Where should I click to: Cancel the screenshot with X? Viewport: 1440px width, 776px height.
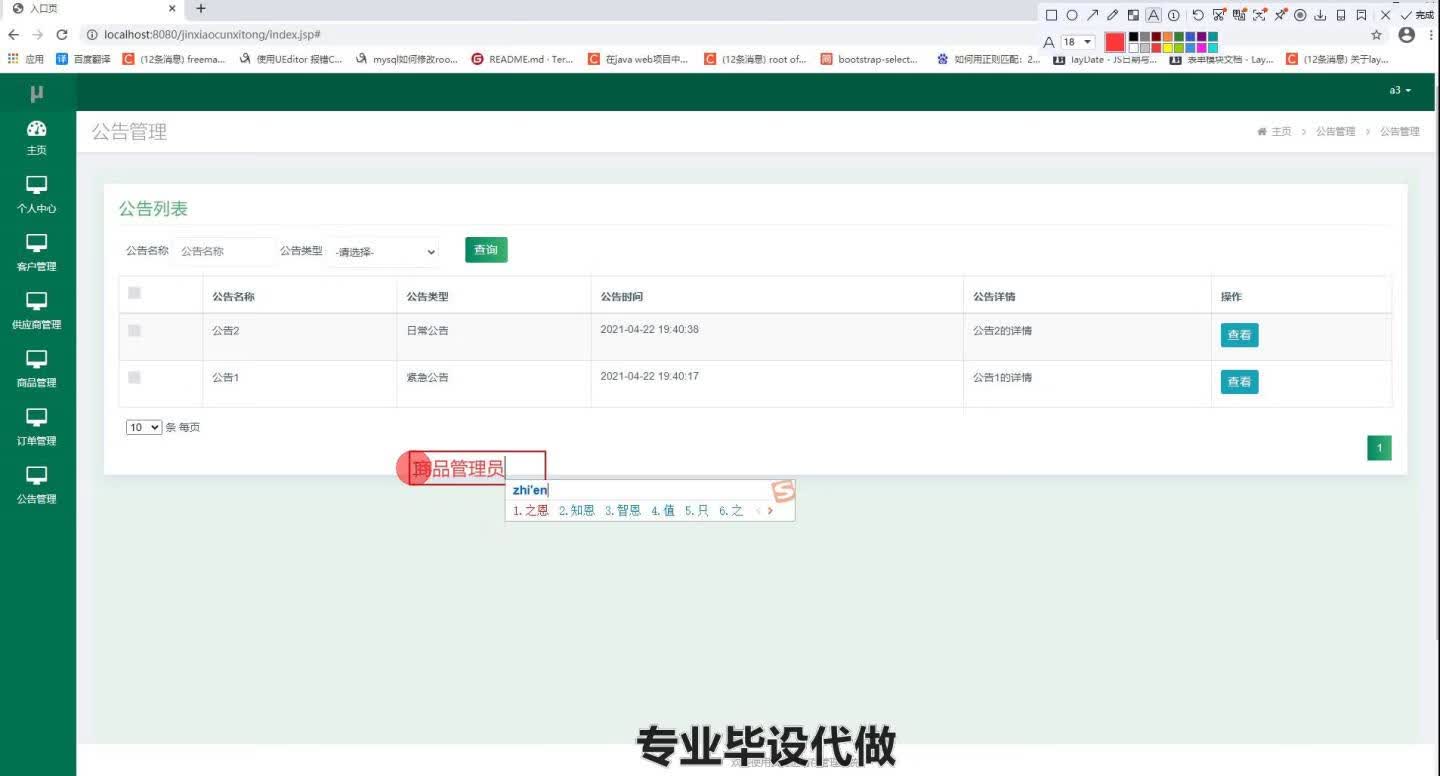coord(1385,15)
